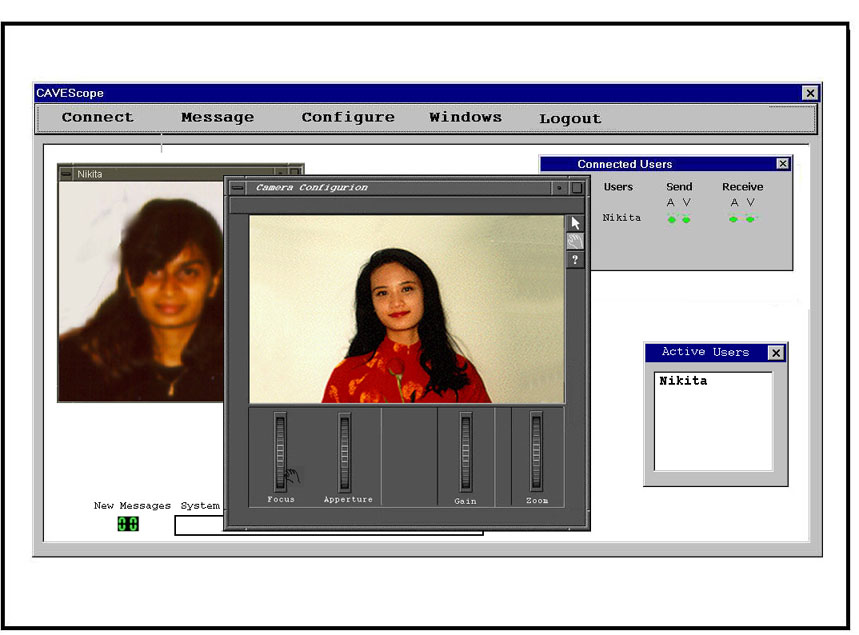The image size is (859, 635).
Task: Select the arrow pointer tool in Camera Configuration
Action: [x=575, y=223]
